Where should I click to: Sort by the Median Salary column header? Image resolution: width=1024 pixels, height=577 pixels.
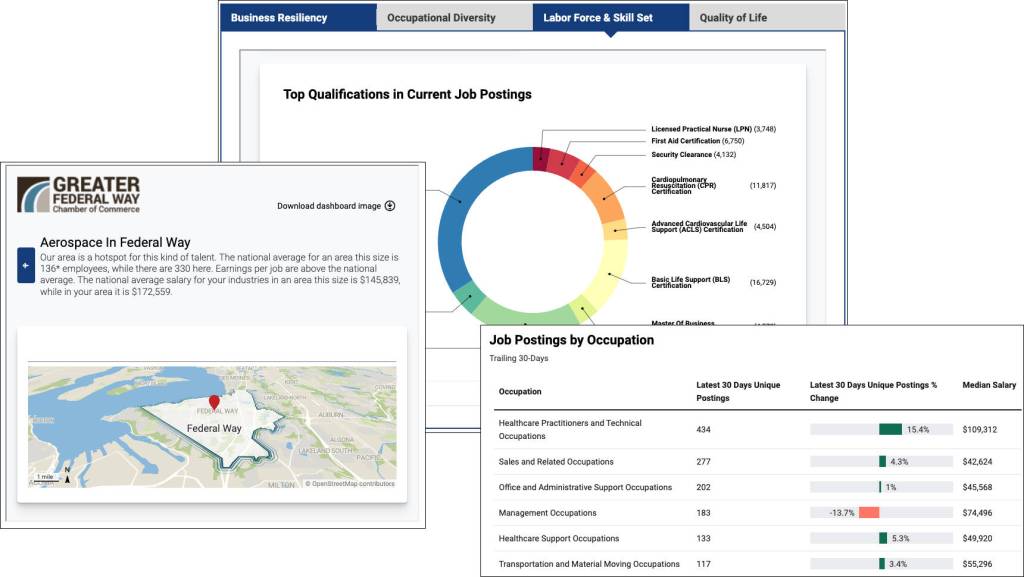(x=987, y=384)
